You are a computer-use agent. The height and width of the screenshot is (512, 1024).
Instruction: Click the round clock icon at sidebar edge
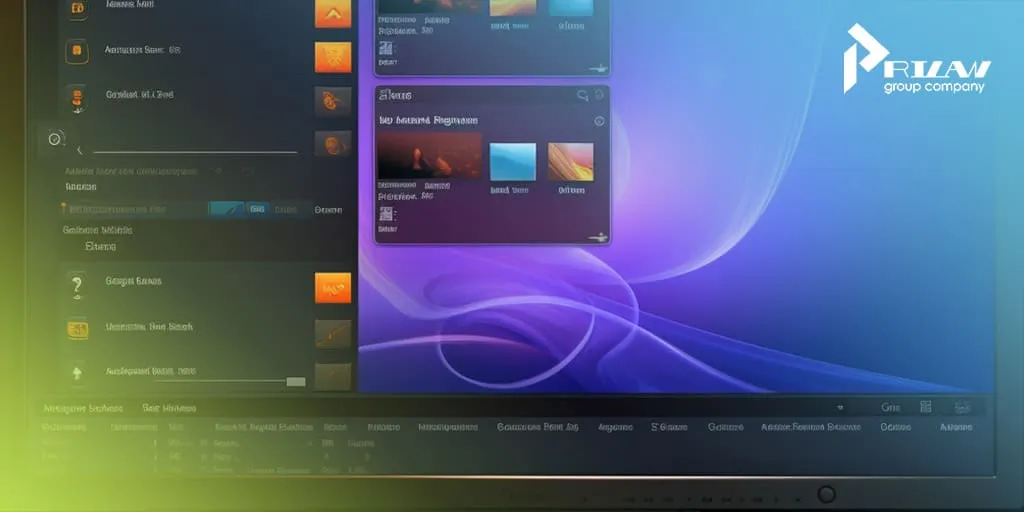click(55, 140)
